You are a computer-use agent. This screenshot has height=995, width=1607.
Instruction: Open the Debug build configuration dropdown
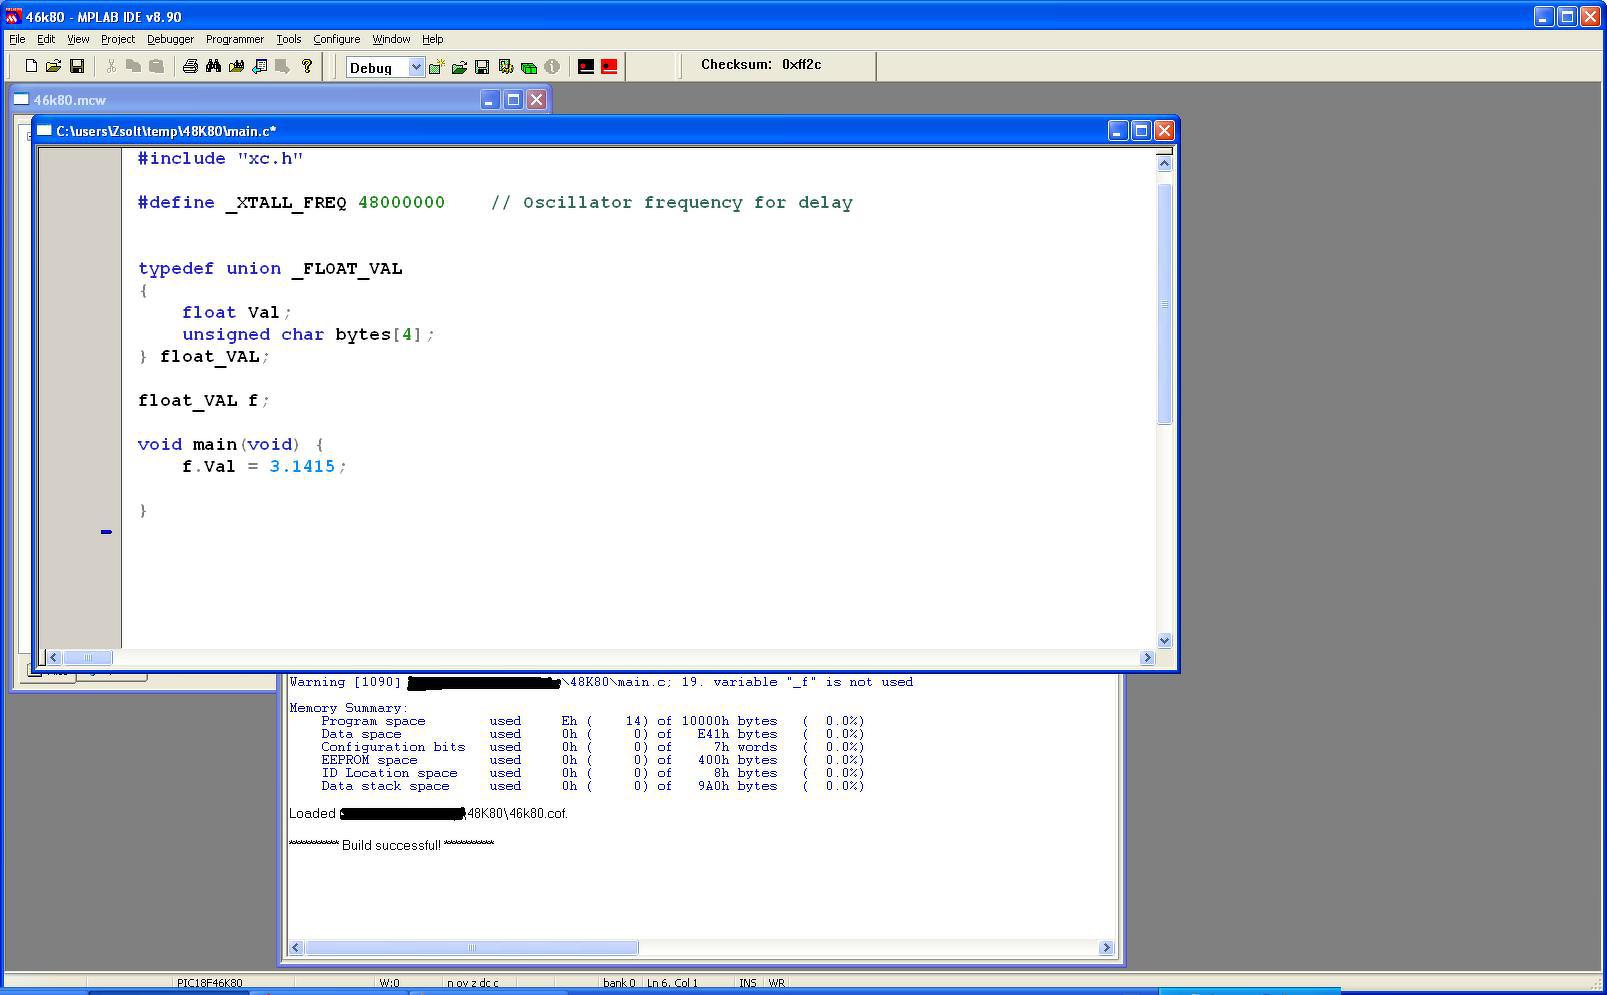pyautogui.click(x=416, y=67)
